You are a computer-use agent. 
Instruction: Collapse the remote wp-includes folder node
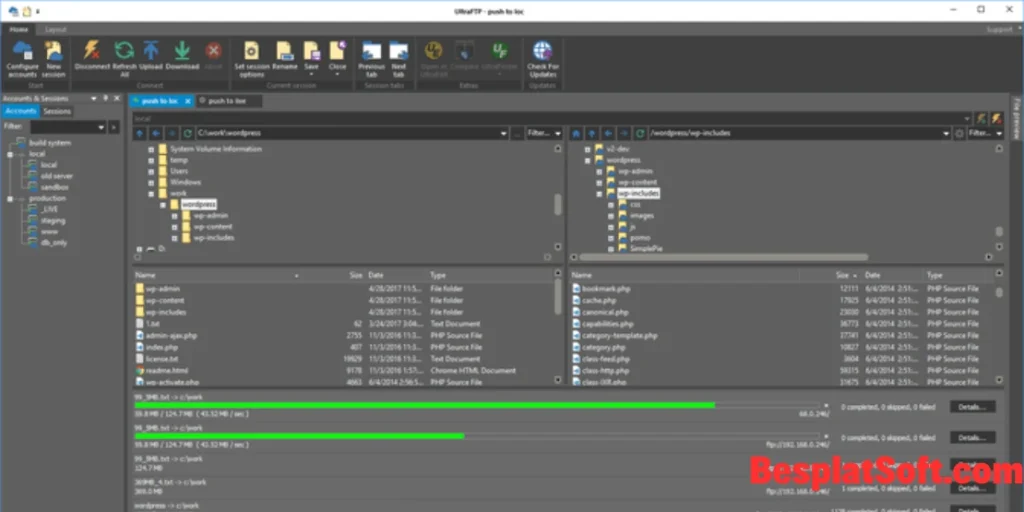(x=599, y=194)
